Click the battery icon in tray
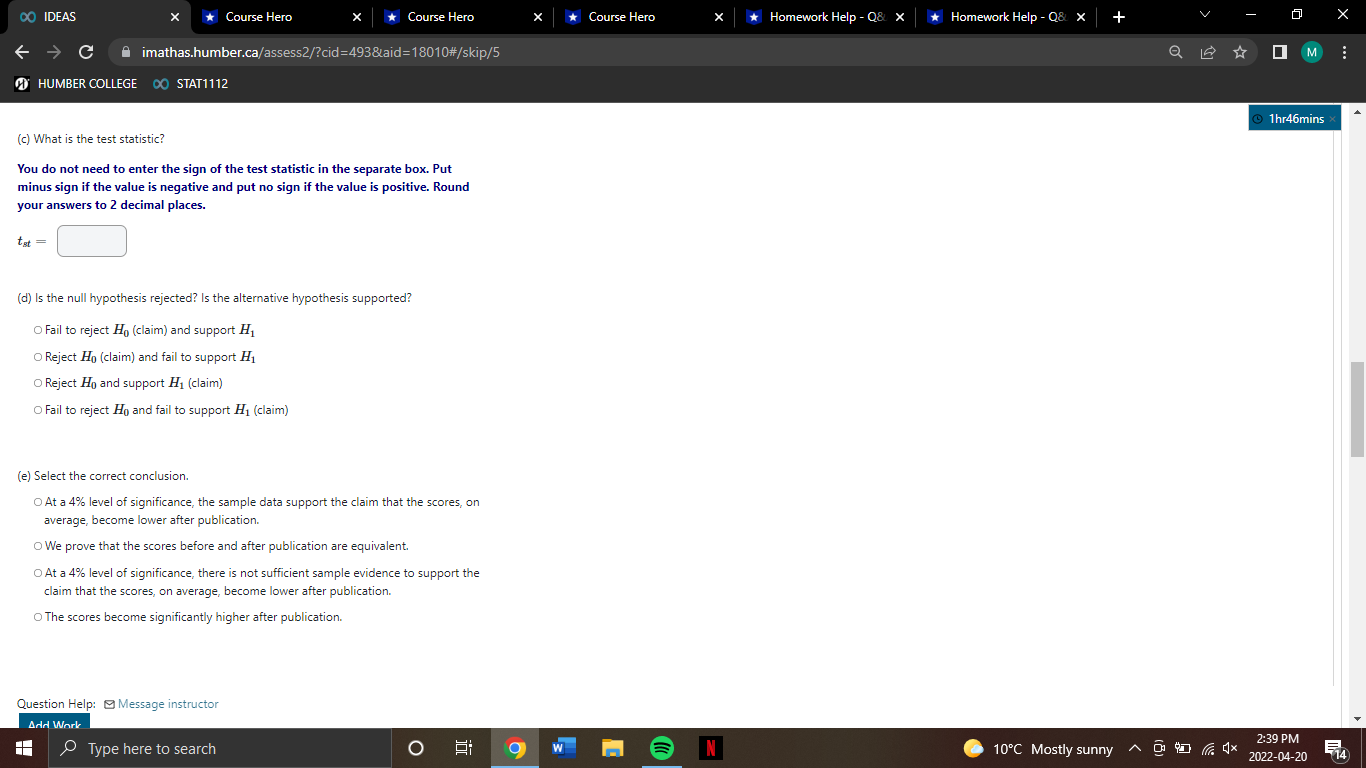 [x=1181, y=749]
